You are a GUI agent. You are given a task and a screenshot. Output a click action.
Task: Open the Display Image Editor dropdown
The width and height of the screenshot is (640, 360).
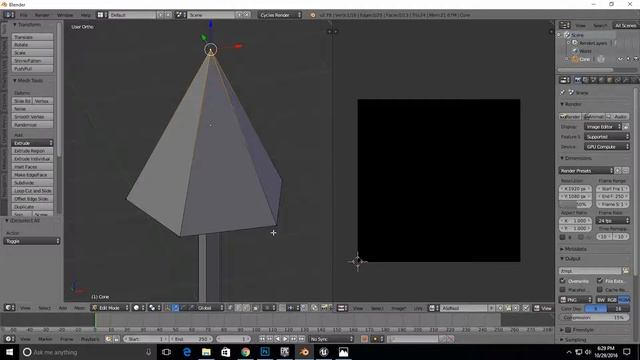pos(602,127)
